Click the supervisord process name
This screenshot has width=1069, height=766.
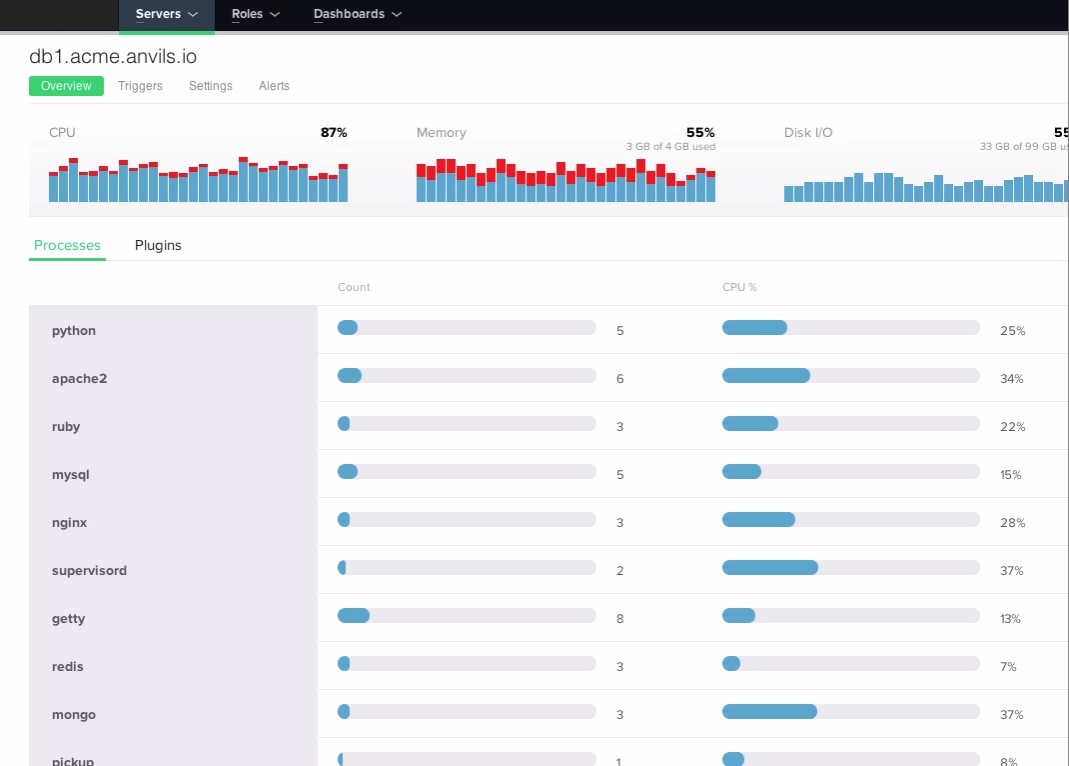(x=89, y=570)
